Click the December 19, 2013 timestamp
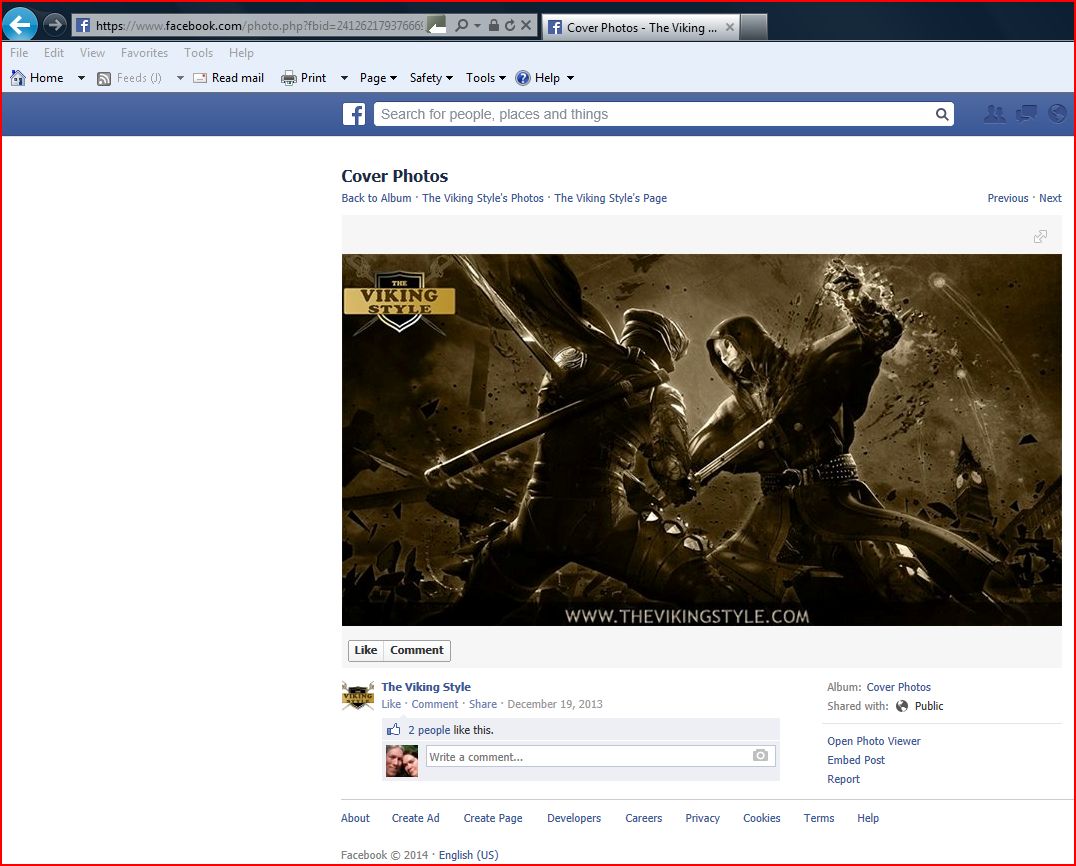This screenshot has height=866, width=1076. (x=554, y=704)
